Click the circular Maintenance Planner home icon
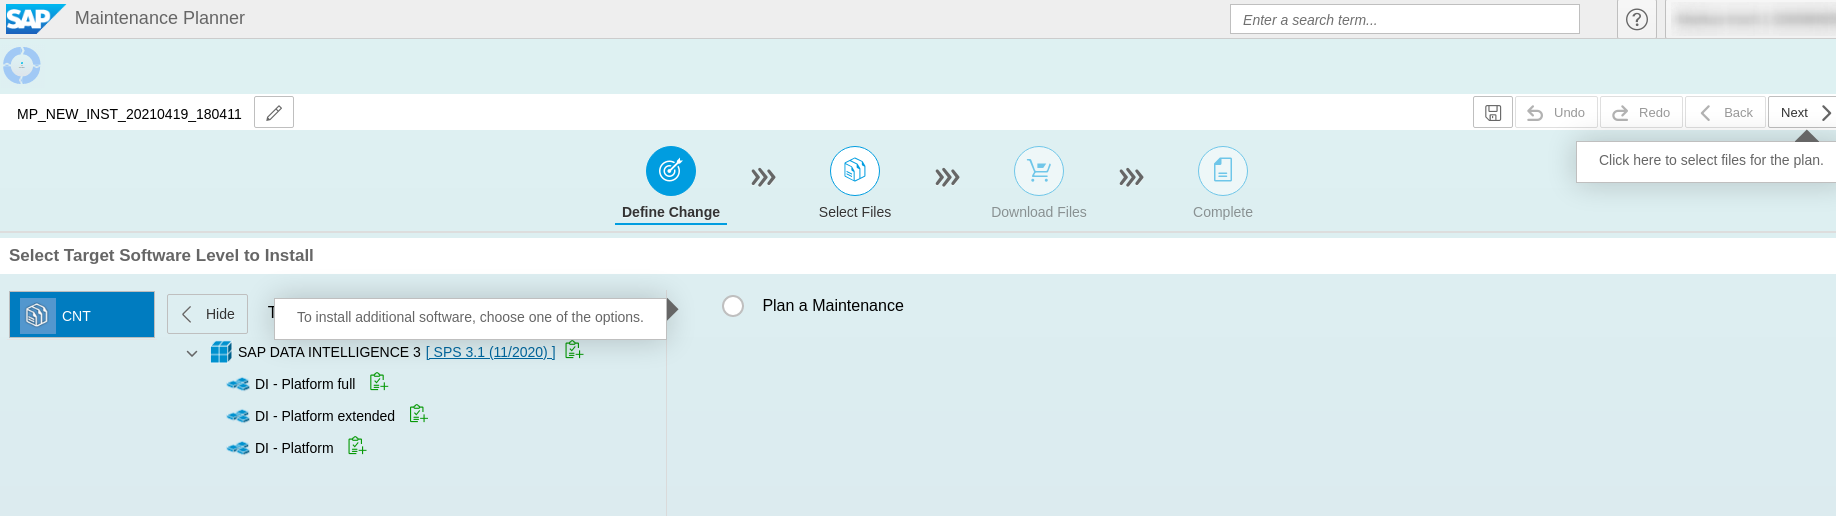 pyautogui.click(x=22, y=66)
